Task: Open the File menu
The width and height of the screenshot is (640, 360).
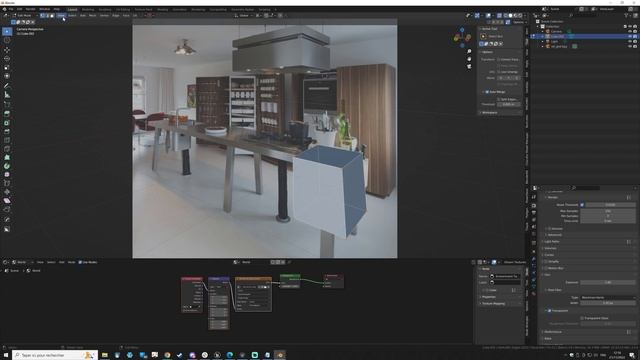Action: pos(11,9)
